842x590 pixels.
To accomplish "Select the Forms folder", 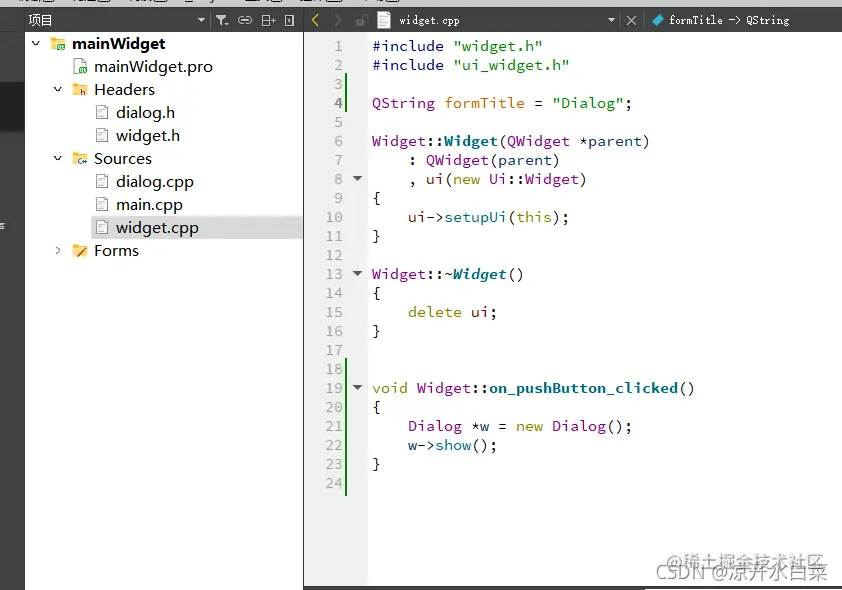I will [x=116, y=251].
